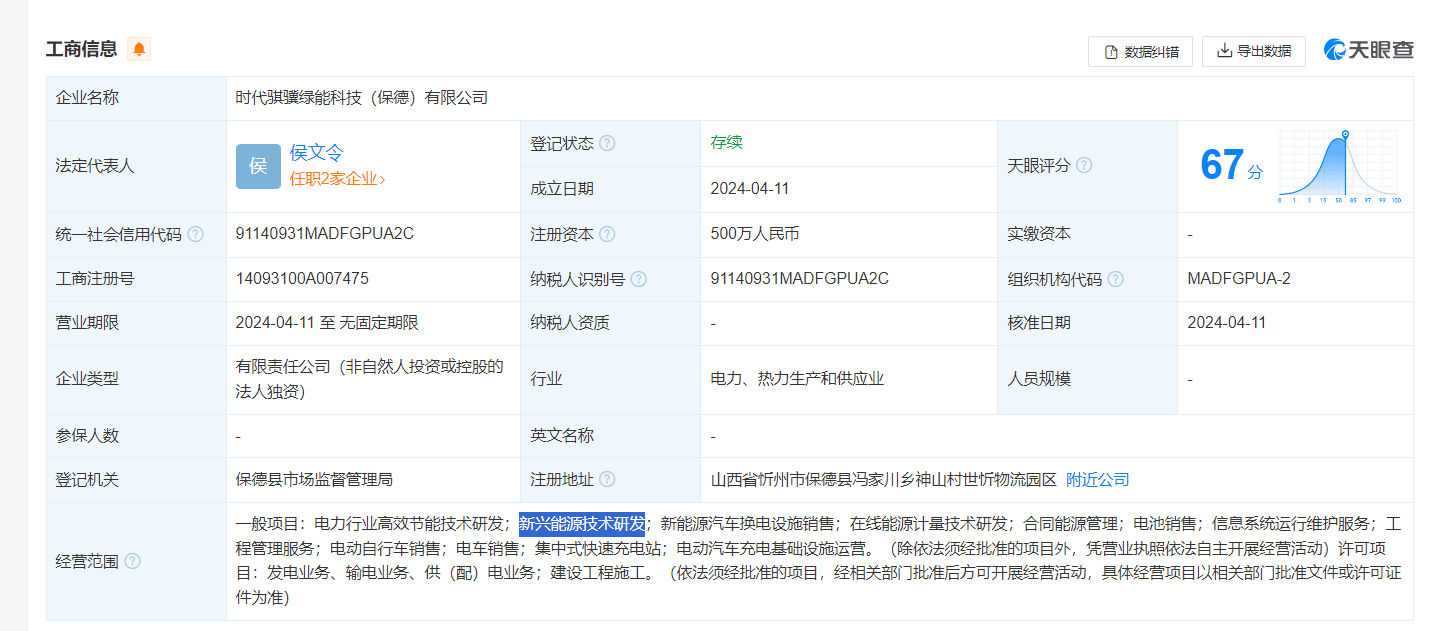Open the 任职2家企业 link
The image size is (1429, 631).
pyautogui.click(x=337, y=179)
